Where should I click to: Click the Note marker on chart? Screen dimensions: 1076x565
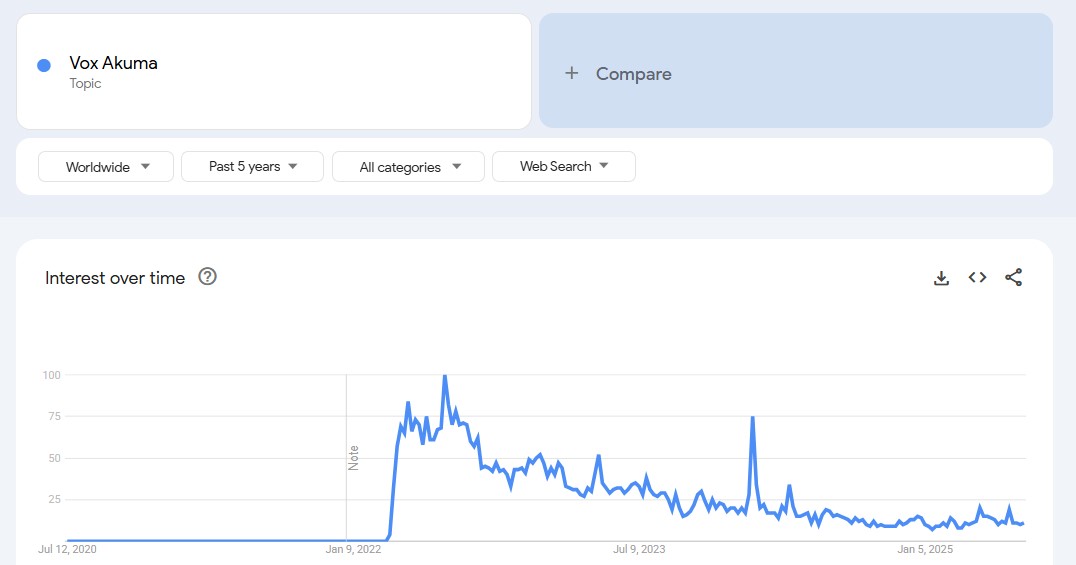[x=353, y=457]
